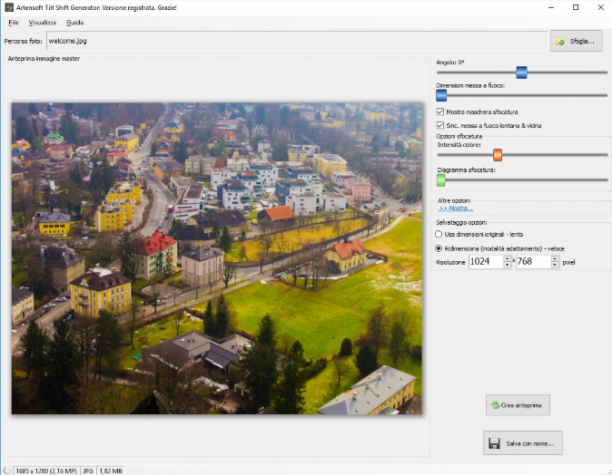The height and width of the screenshot is (475, 612).
Task: Toggle Sinc. messa a fuoco lontana & vicina
Action: [440, 125]
